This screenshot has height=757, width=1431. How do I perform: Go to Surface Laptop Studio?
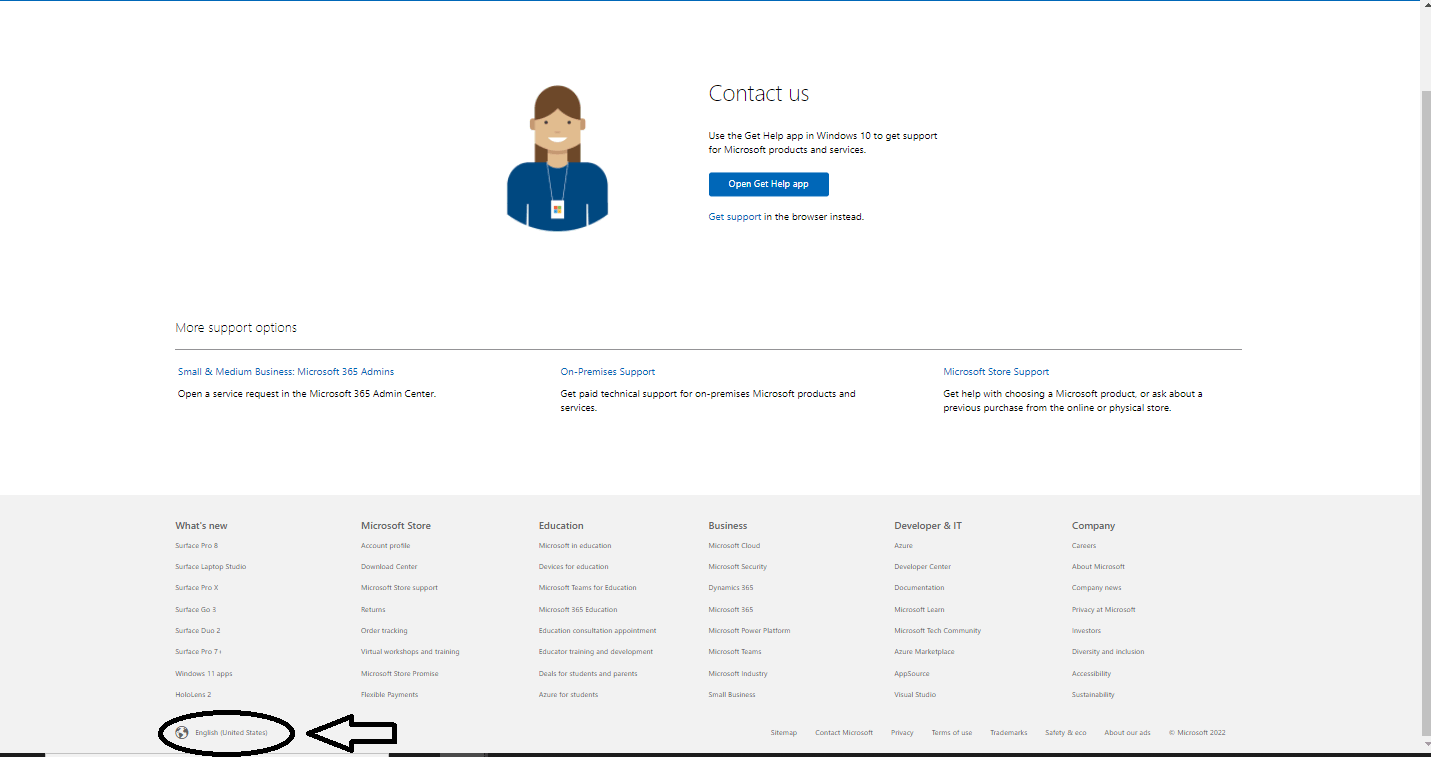point(210,567)
